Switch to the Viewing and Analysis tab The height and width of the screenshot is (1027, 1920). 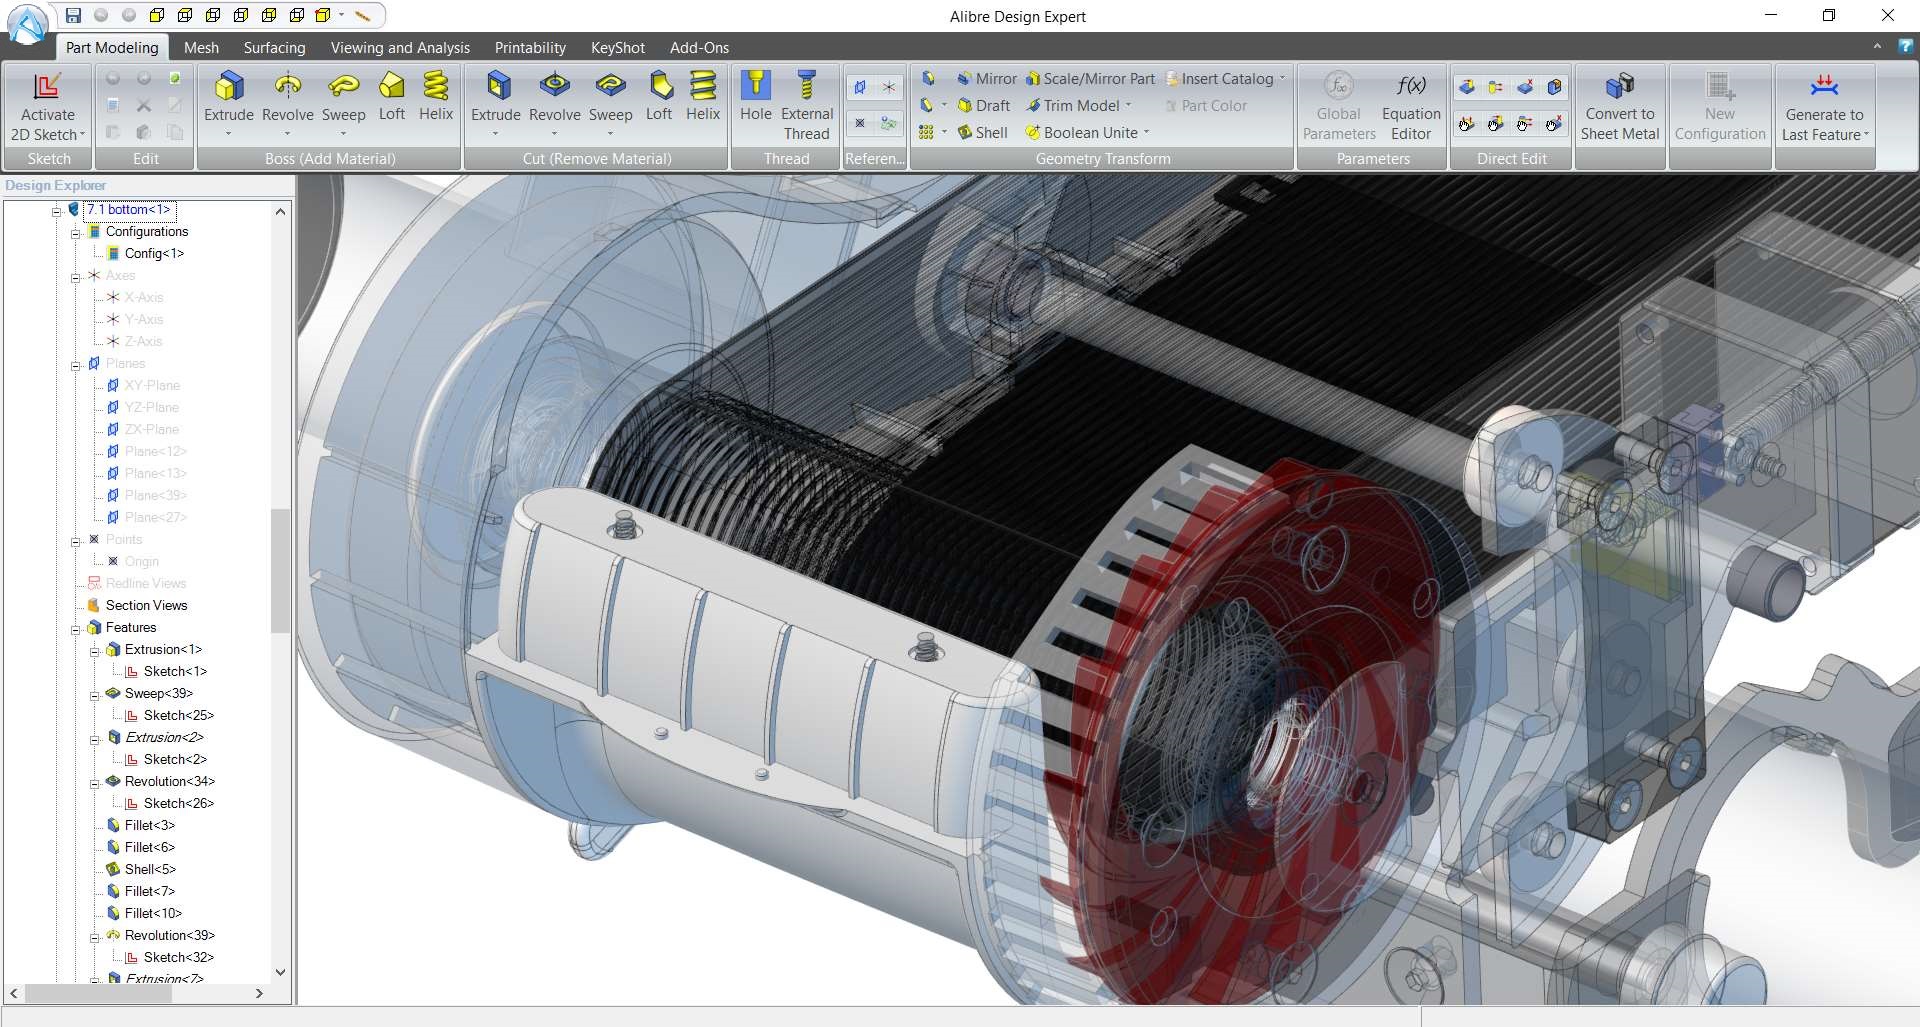(x=400, y=47)
